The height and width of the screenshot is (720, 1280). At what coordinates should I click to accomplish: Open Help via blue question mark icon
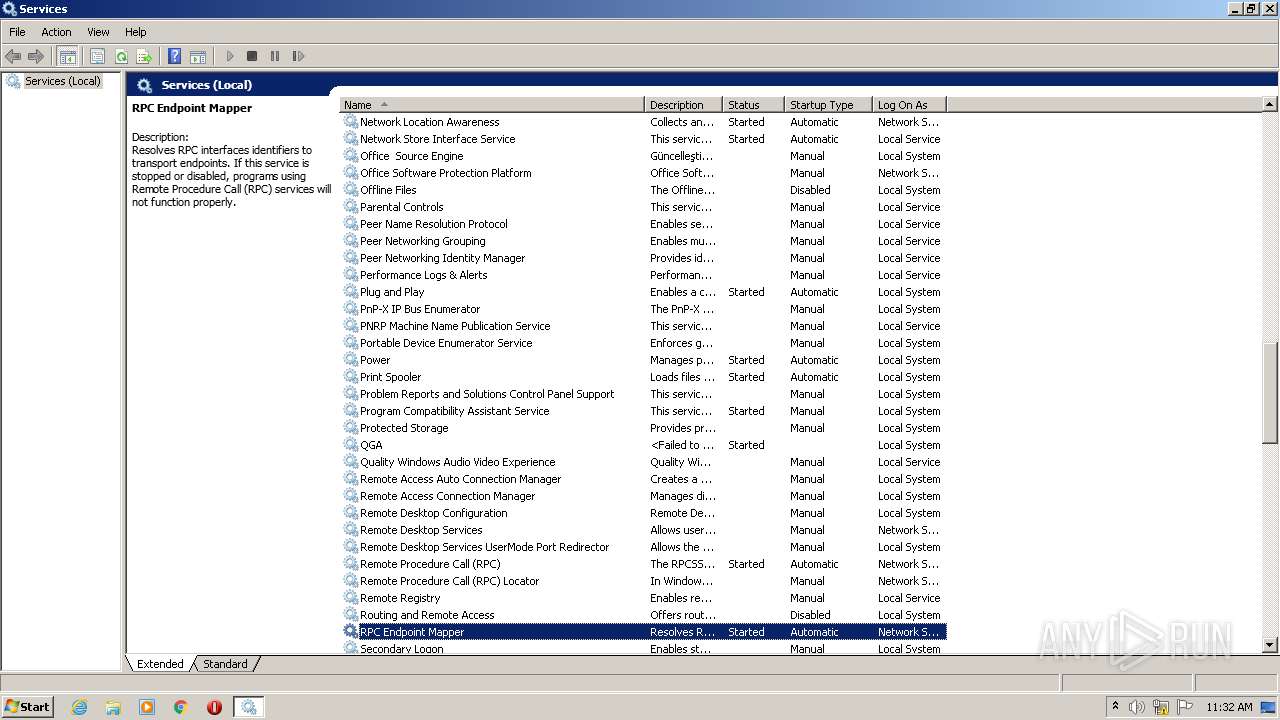(x=175, y=57)
